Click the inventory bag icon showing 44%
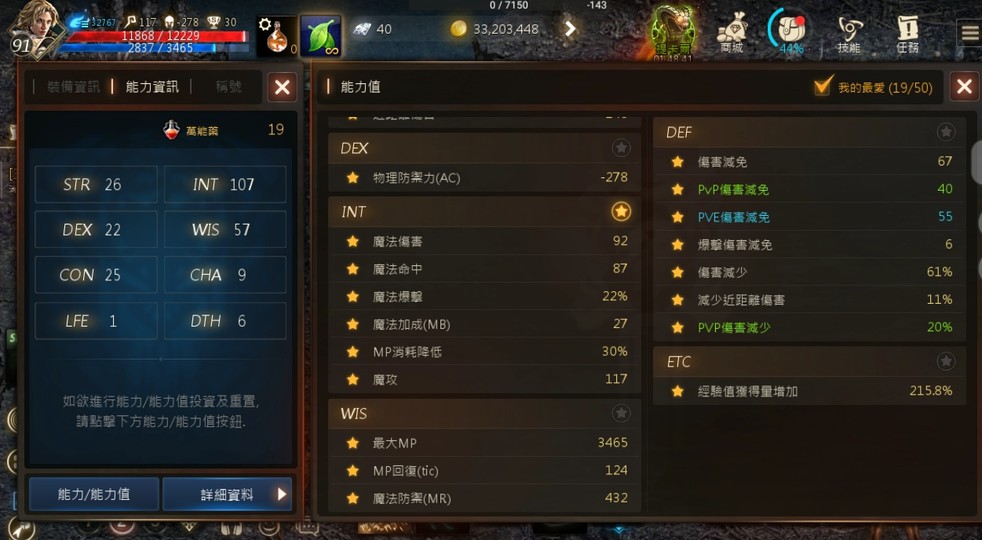Image resolution: width=982 pixels, height=540 pixels. 790,31
